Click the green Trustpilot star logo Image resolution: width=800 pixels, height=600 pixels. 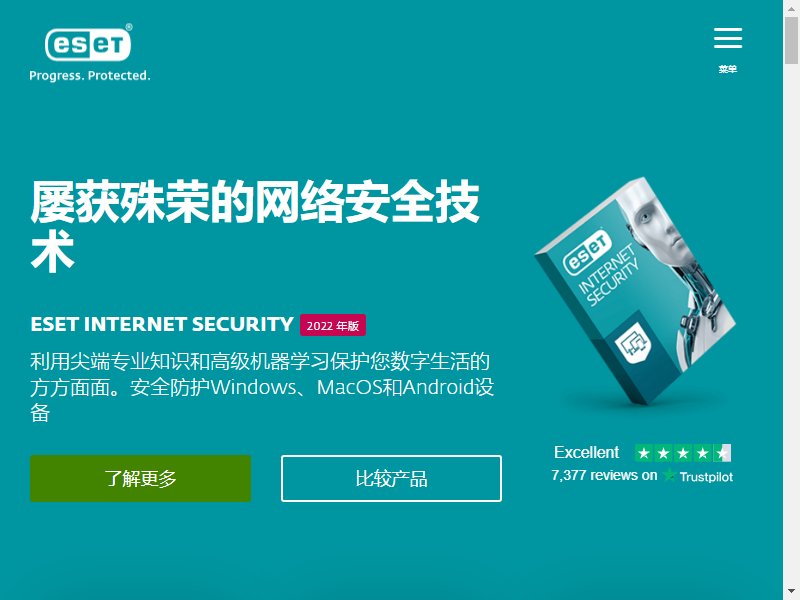(669, 476)
